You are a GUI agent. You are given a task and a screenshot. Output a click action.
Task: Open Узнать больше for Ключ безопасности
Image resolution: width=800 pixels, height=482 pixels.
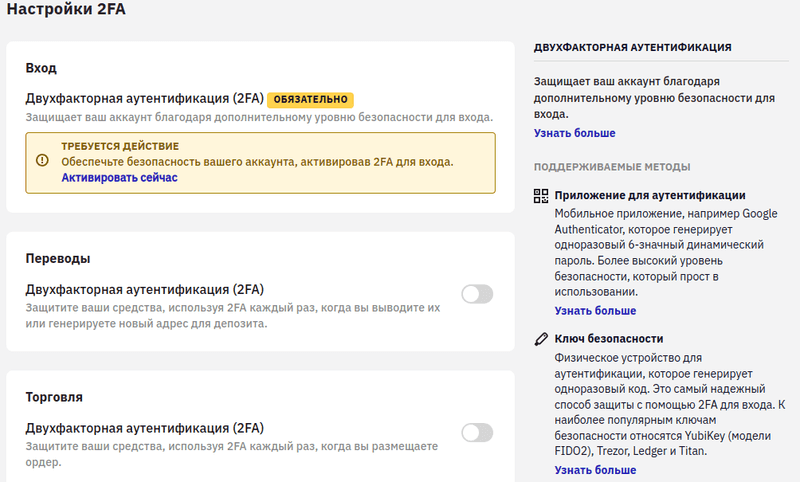pyautogui.click(x=595, y=470)
